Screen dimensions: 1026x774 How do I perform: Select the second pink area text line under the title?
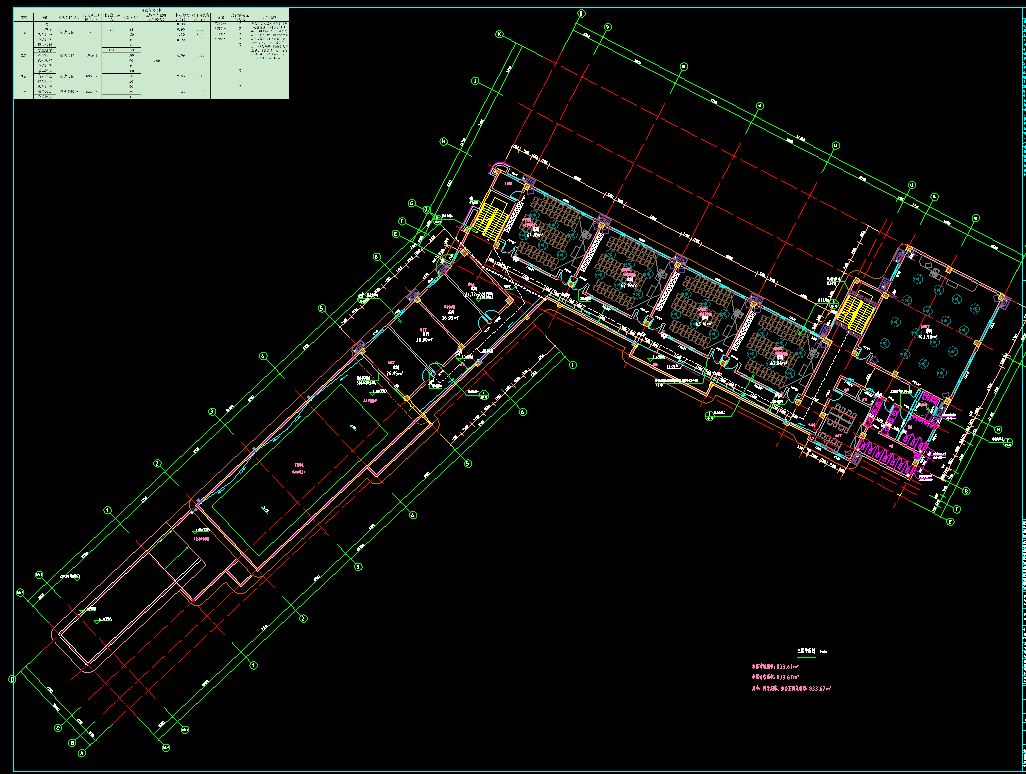775,677
